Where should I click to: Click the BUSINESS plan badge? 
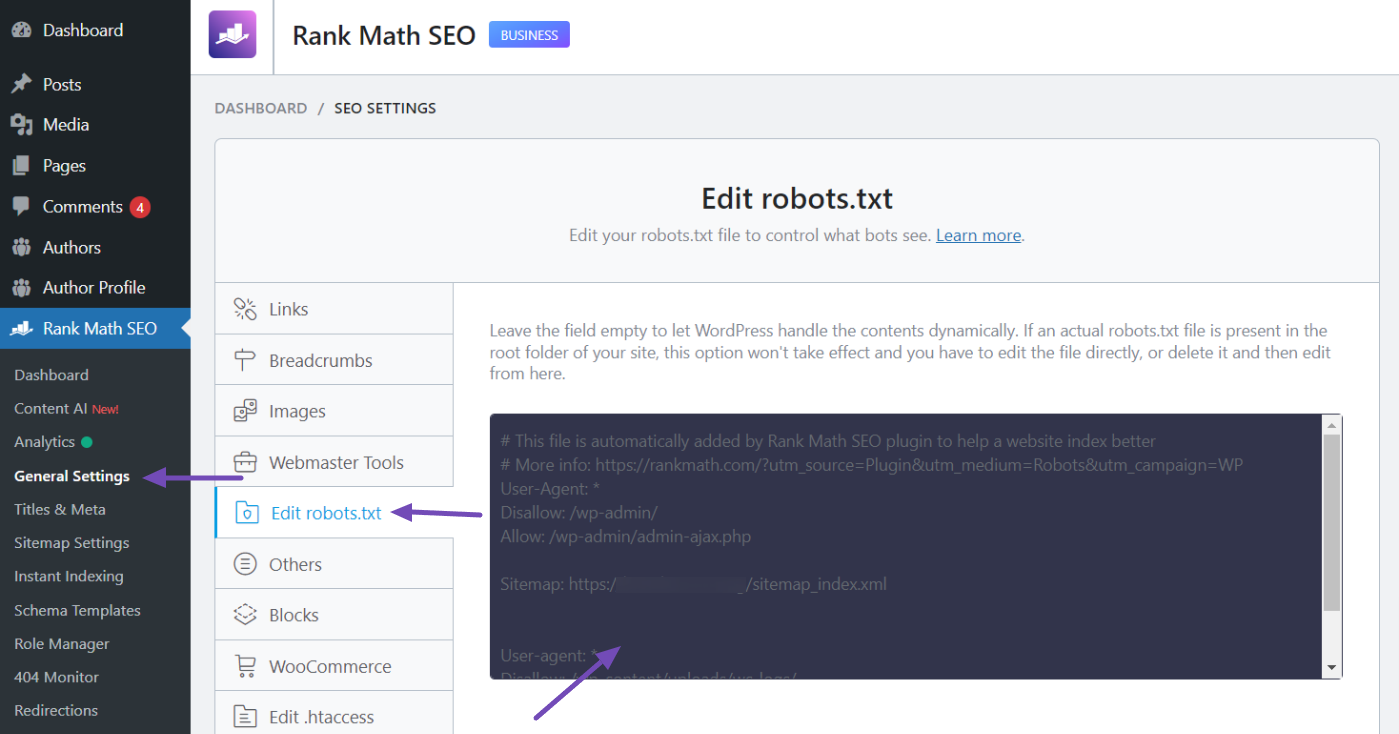[x=529, y=35]
